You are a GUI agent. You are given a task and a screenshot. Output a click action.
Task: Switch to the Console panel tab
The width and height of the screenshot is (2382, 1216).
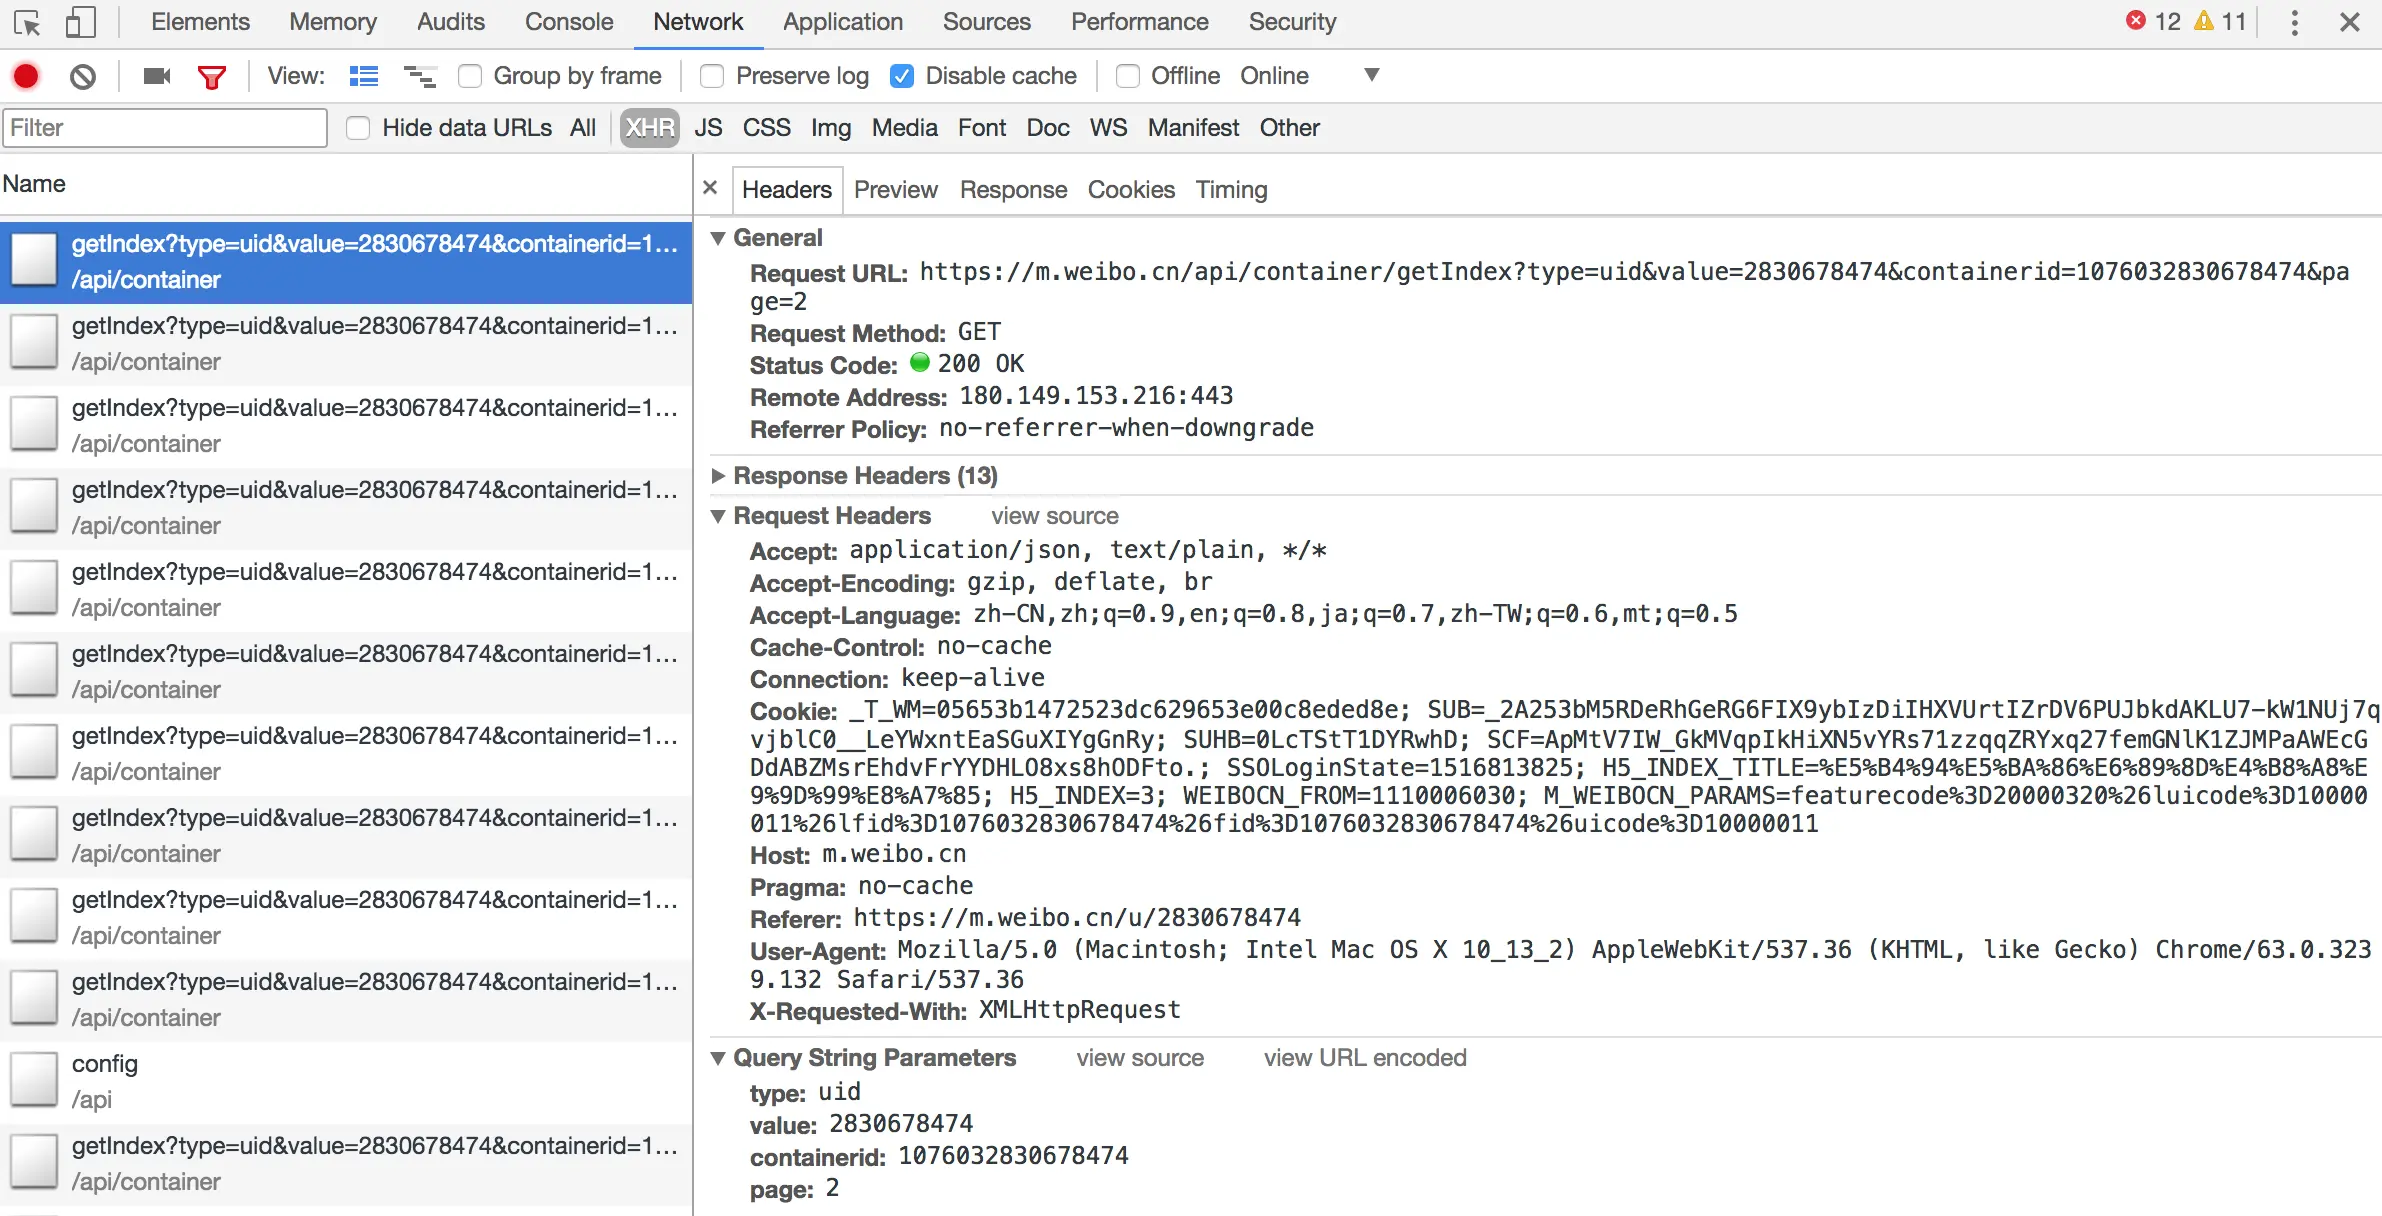568,22
